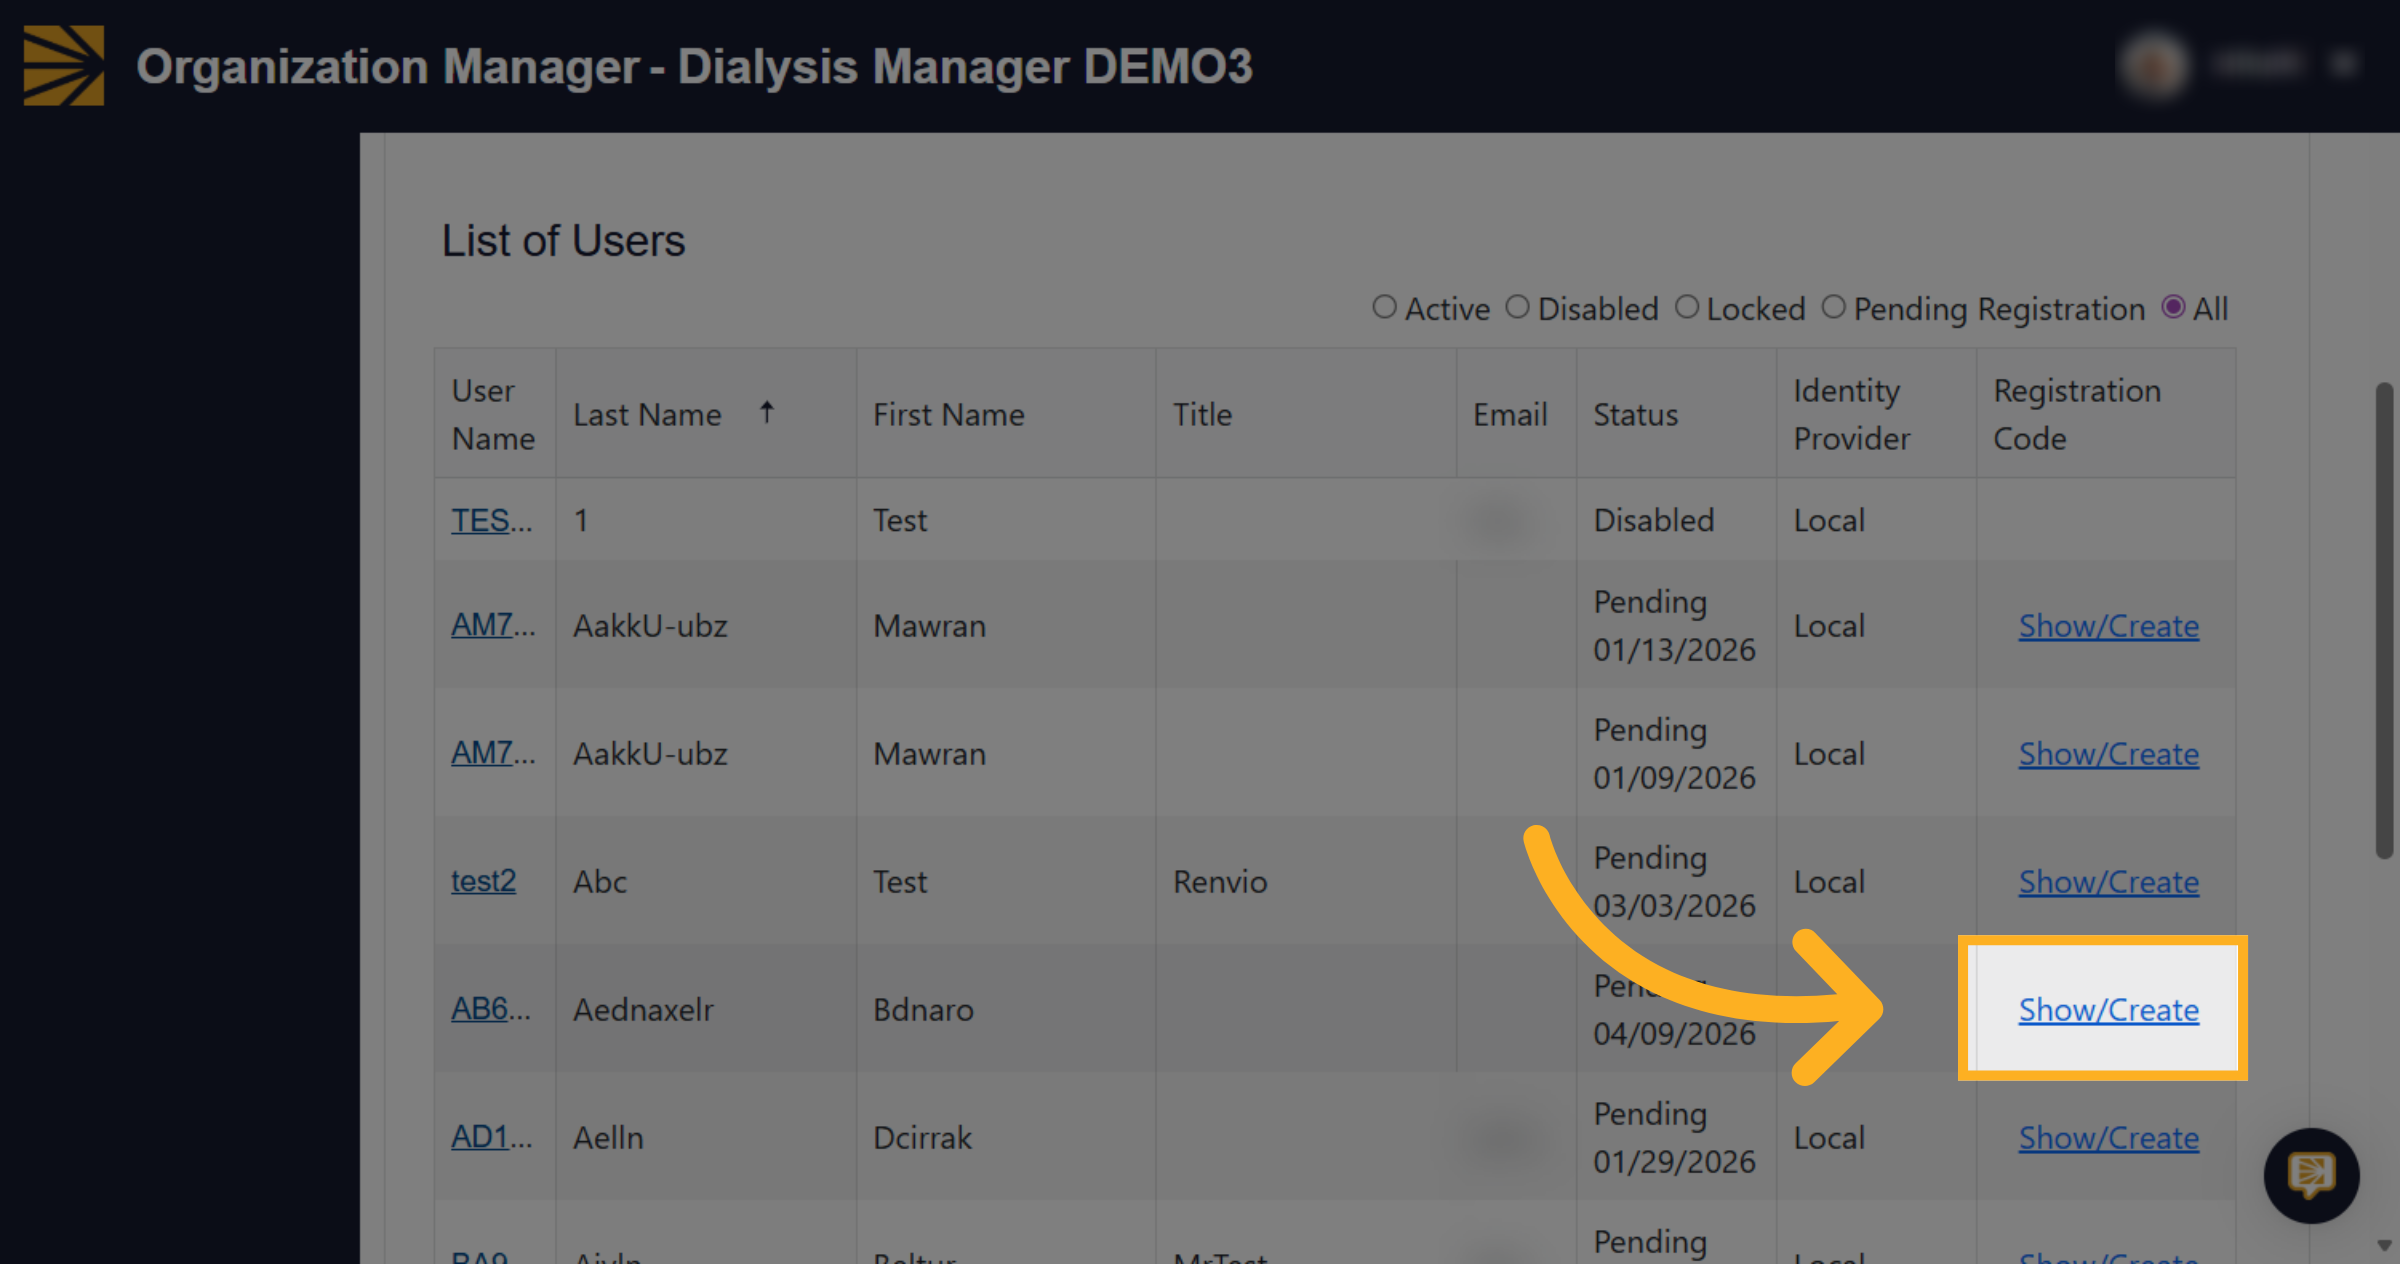Image resolution: width=2400 pixels, height=1264 pixels.
Task: Click the sunburst app logo icon
Action: [64, 66]
